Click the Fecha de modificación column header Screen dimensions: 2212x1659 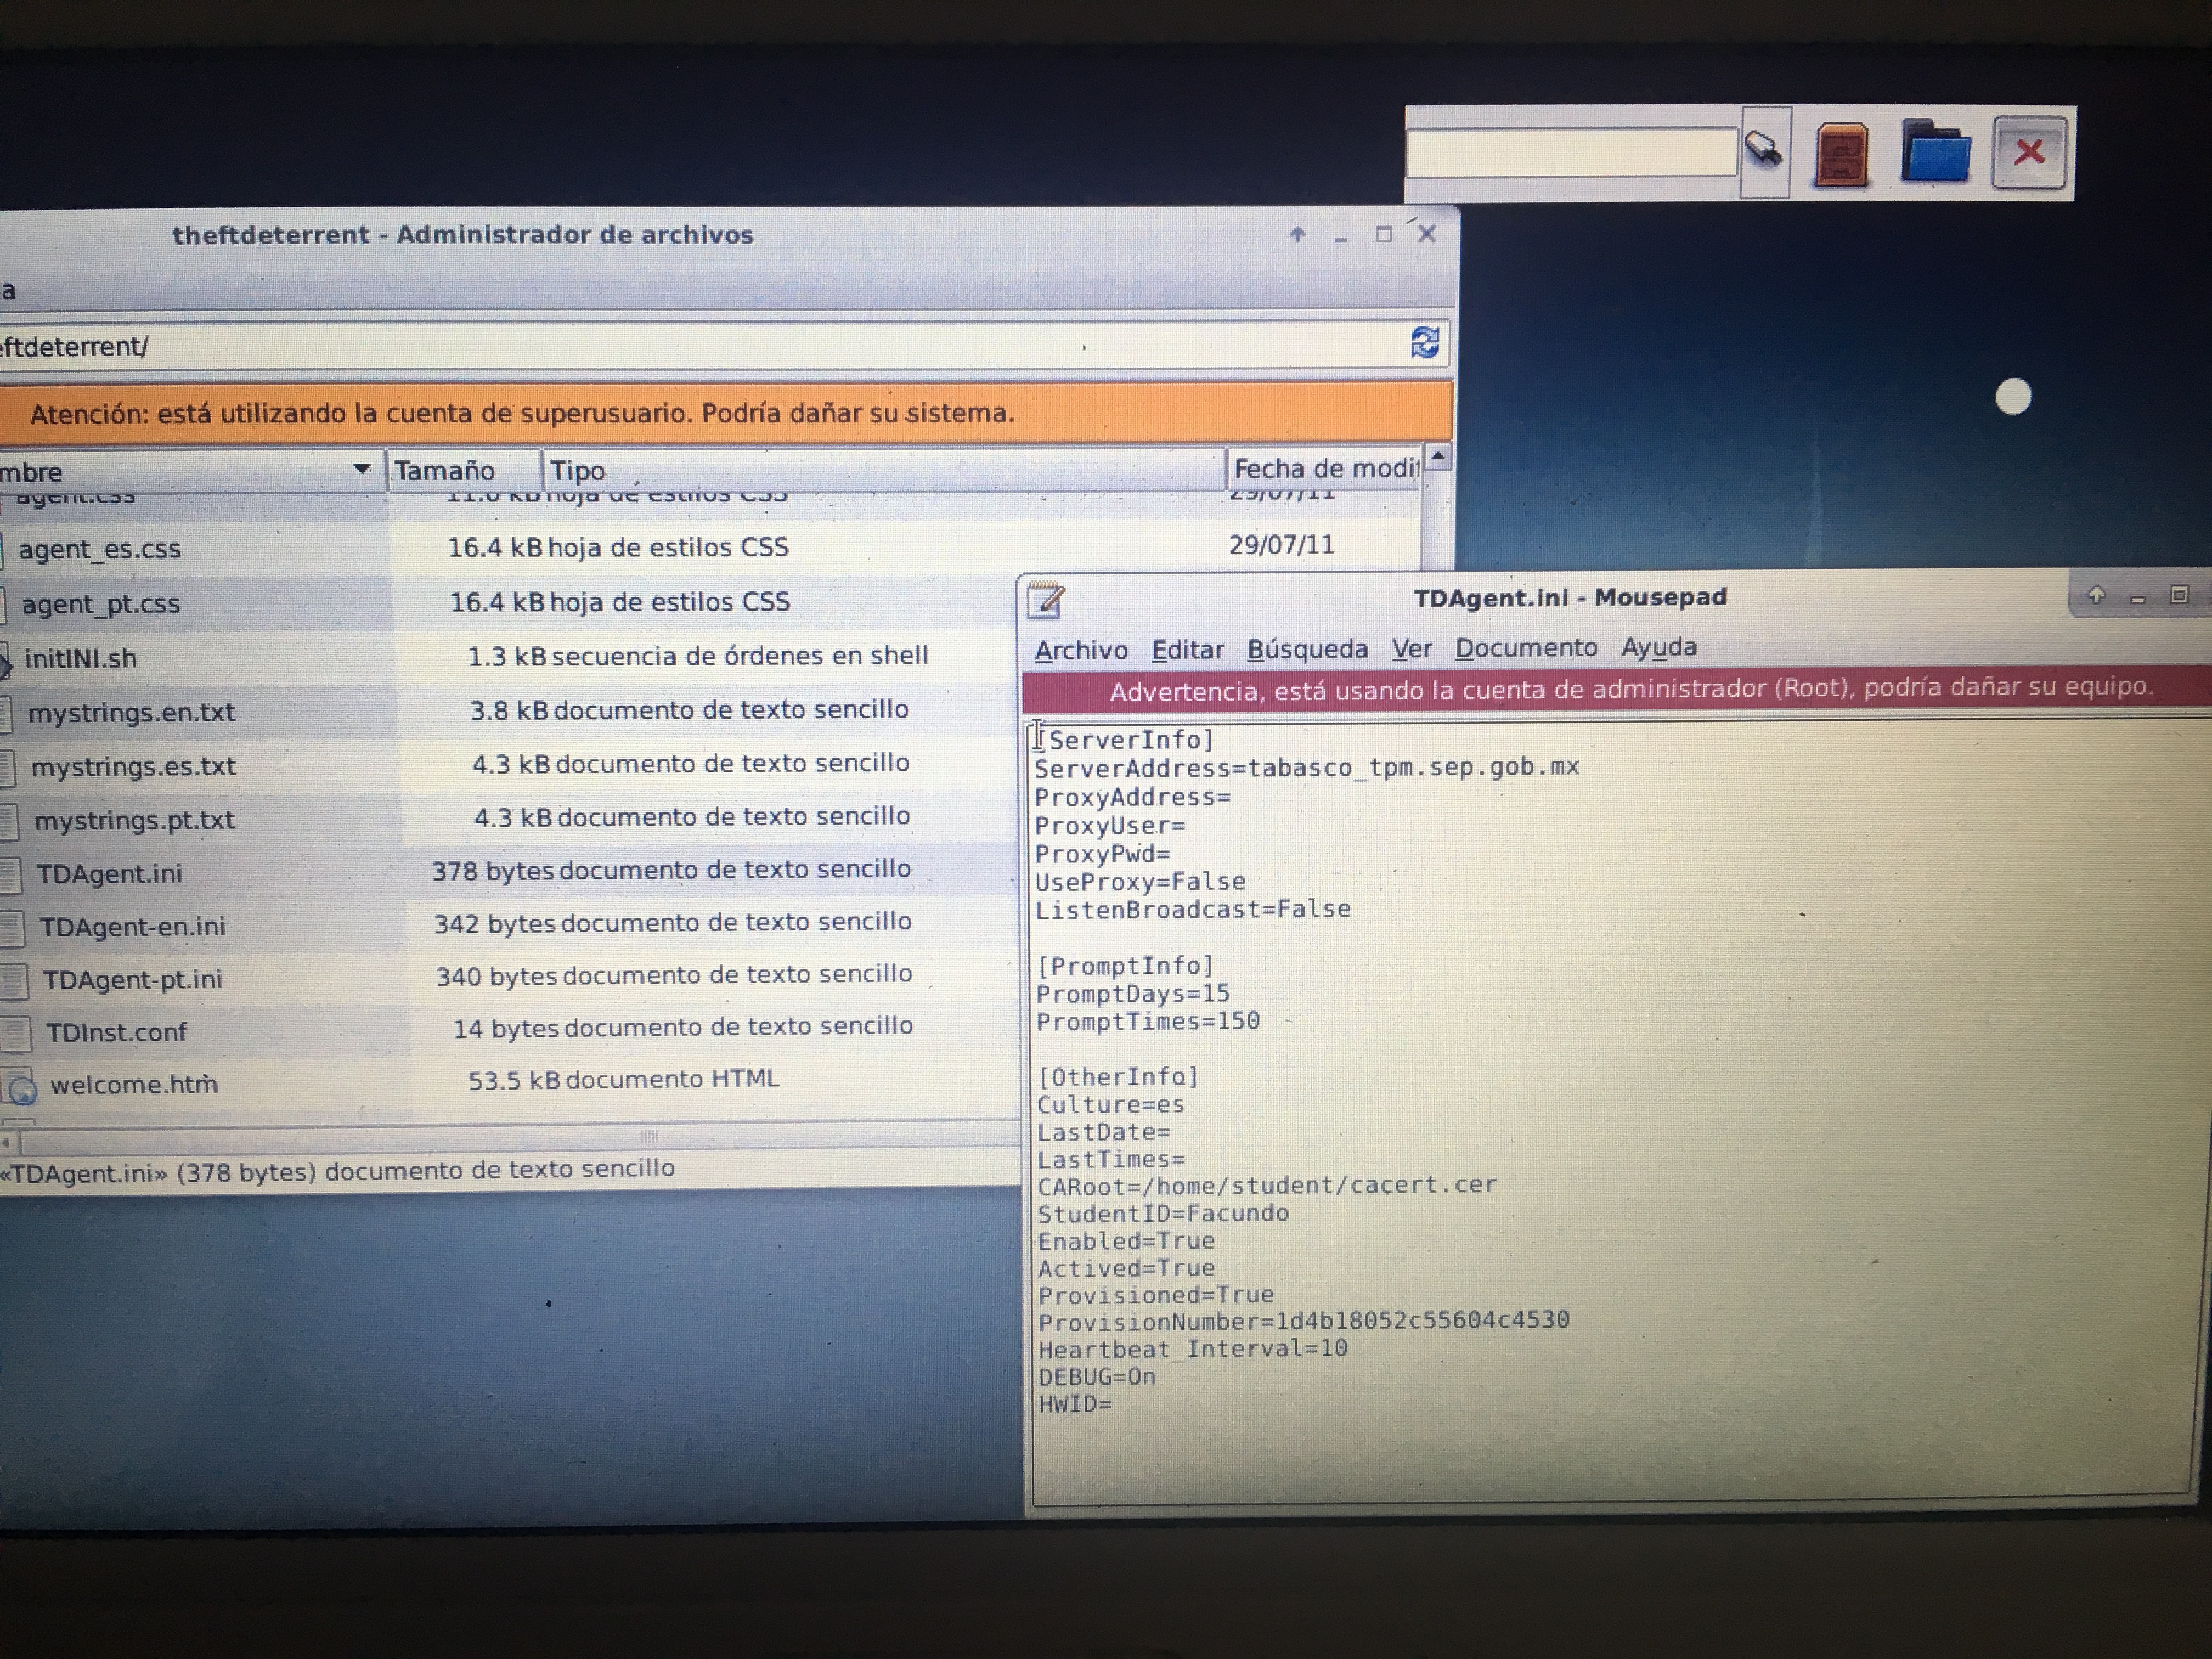pos(1322,468)
